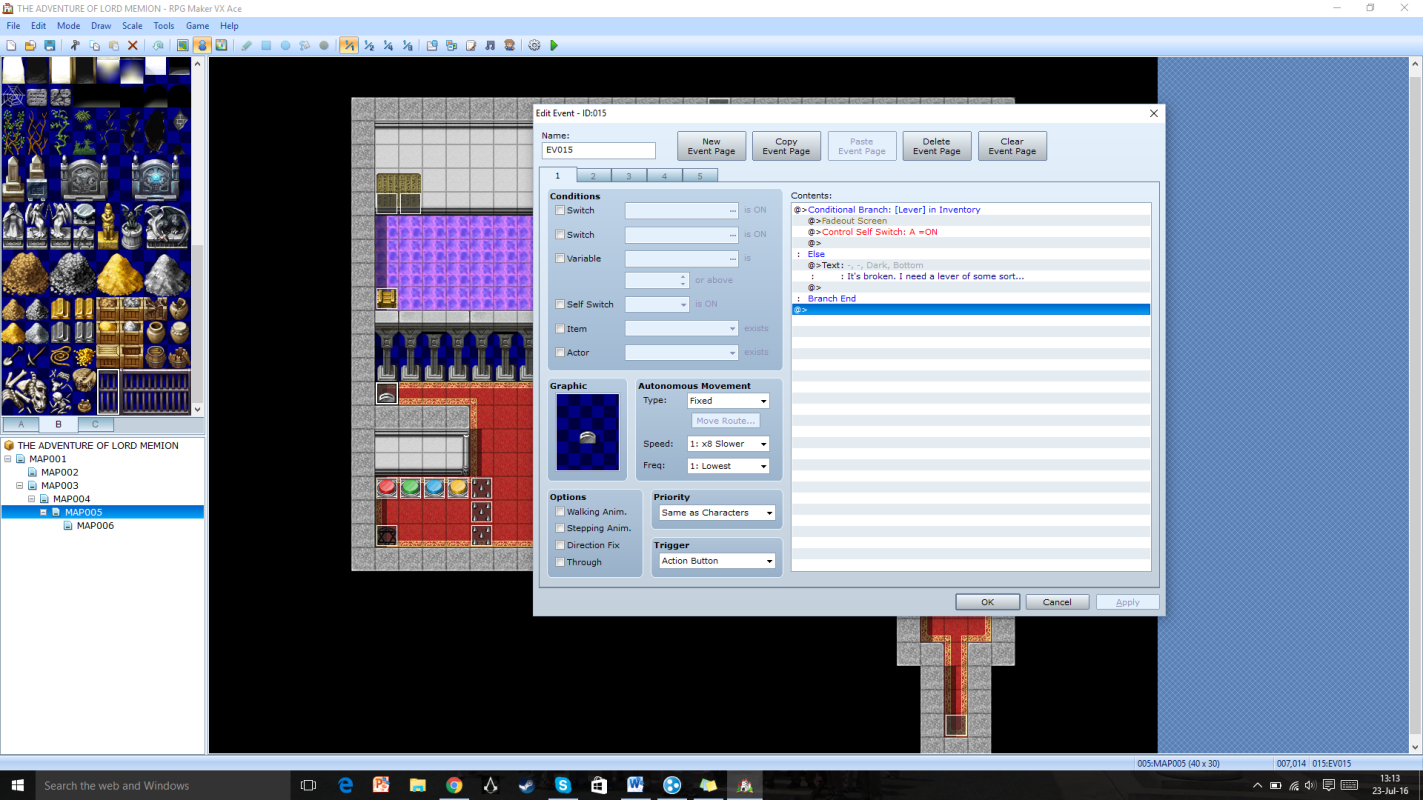Switch to tileset tab C
This screenshot has width=1423, height=800.
[x=95, y=425]
